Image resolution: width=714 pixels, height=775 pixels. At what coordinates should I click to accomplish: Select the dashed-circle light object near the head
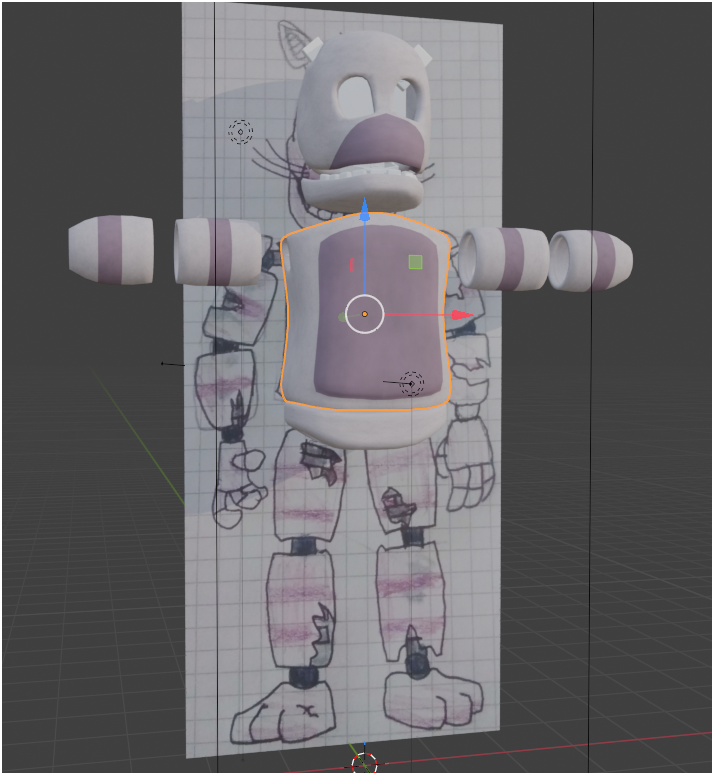241,132
